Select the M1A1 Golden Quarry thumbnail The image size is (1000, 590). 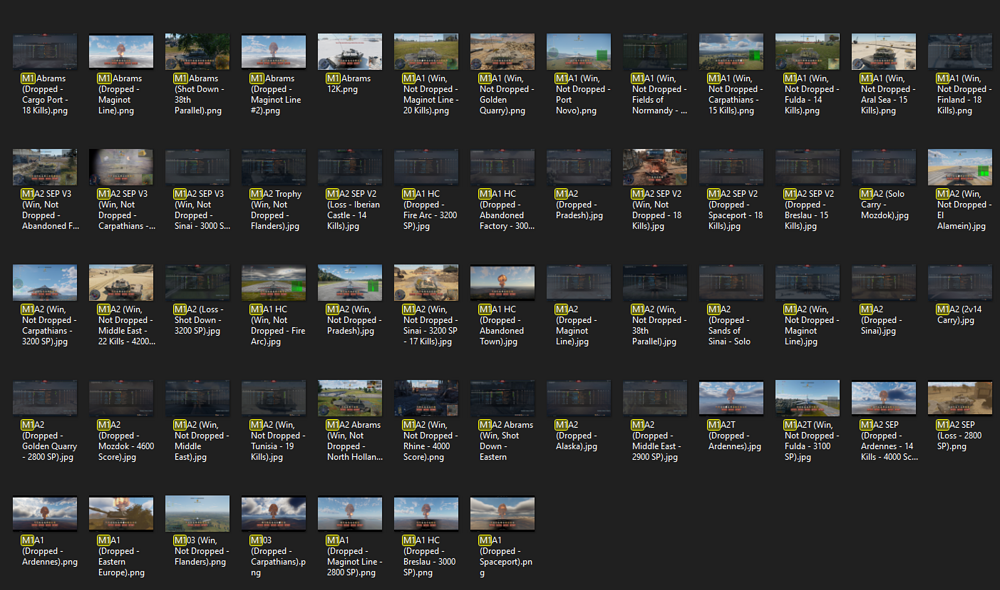pyautogui.click(x=502, y=52)
